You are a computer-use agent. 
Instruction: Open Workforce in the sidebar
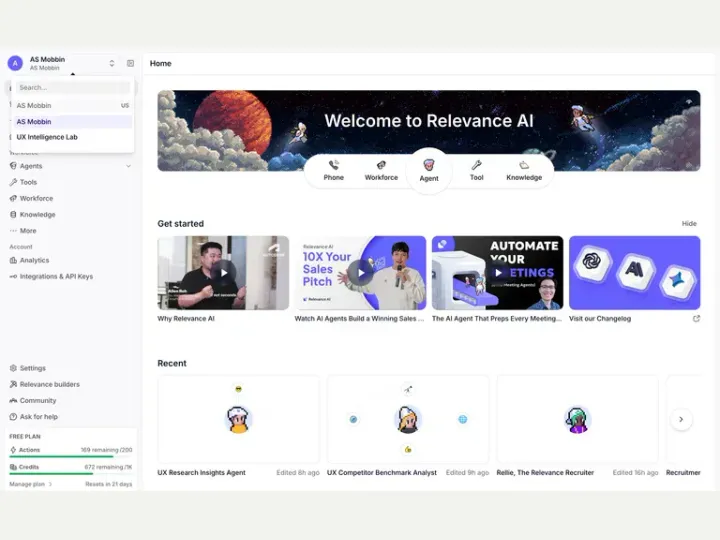[x=36, y=198]
